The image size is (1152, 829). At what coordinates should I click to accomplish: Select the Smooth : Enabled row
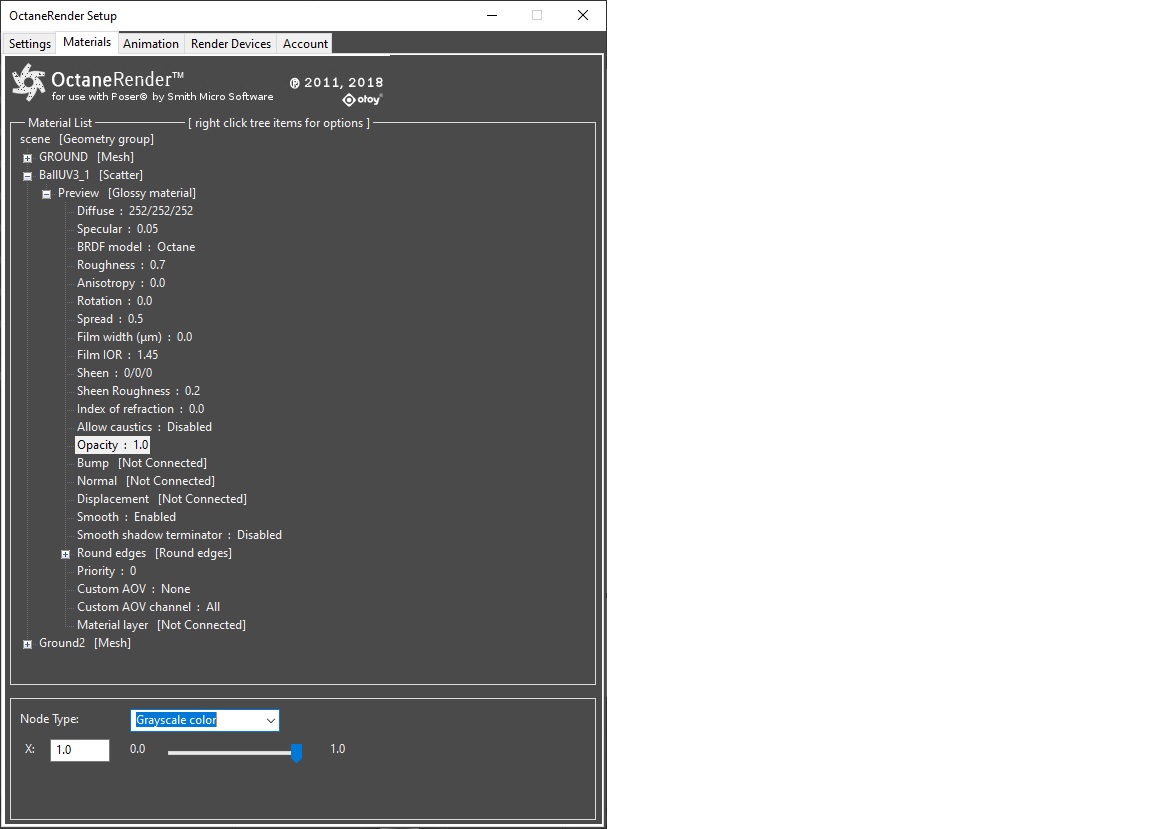point(126,517)
